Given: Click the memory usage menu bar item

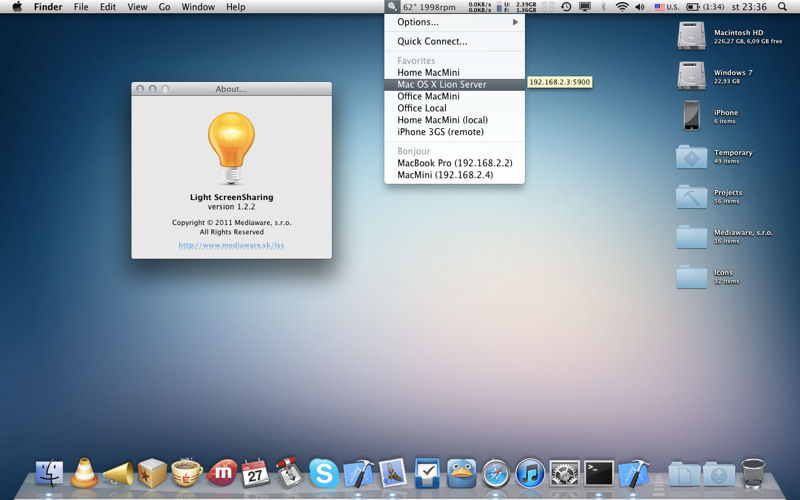Looking at the screenshot, I should [517, 7].
